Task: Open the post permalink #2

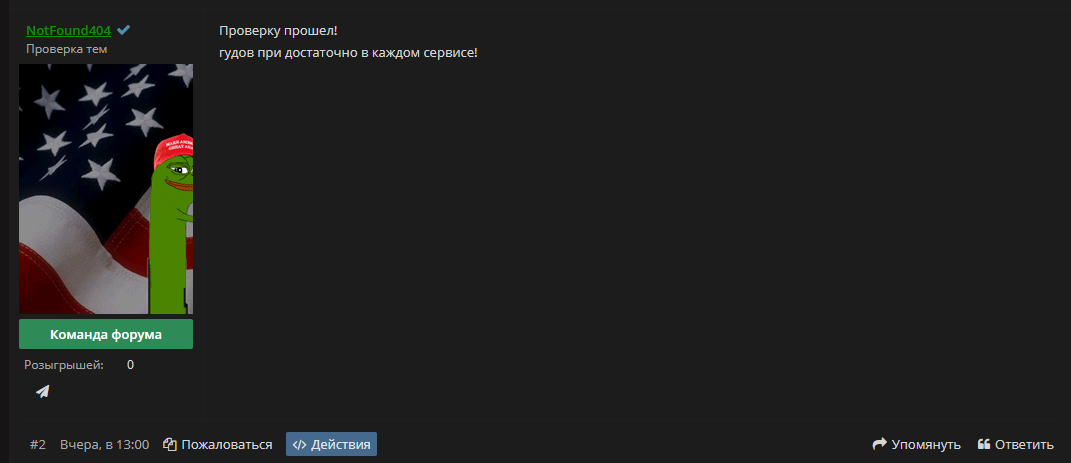Action: coord(38,445)
